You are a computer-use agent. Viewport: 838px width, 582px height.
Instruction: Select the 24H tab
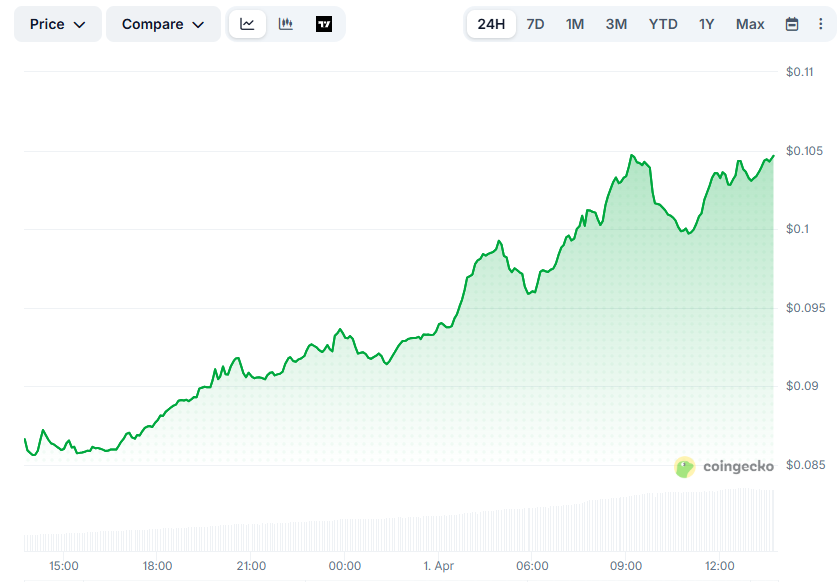tap(493, 23)
